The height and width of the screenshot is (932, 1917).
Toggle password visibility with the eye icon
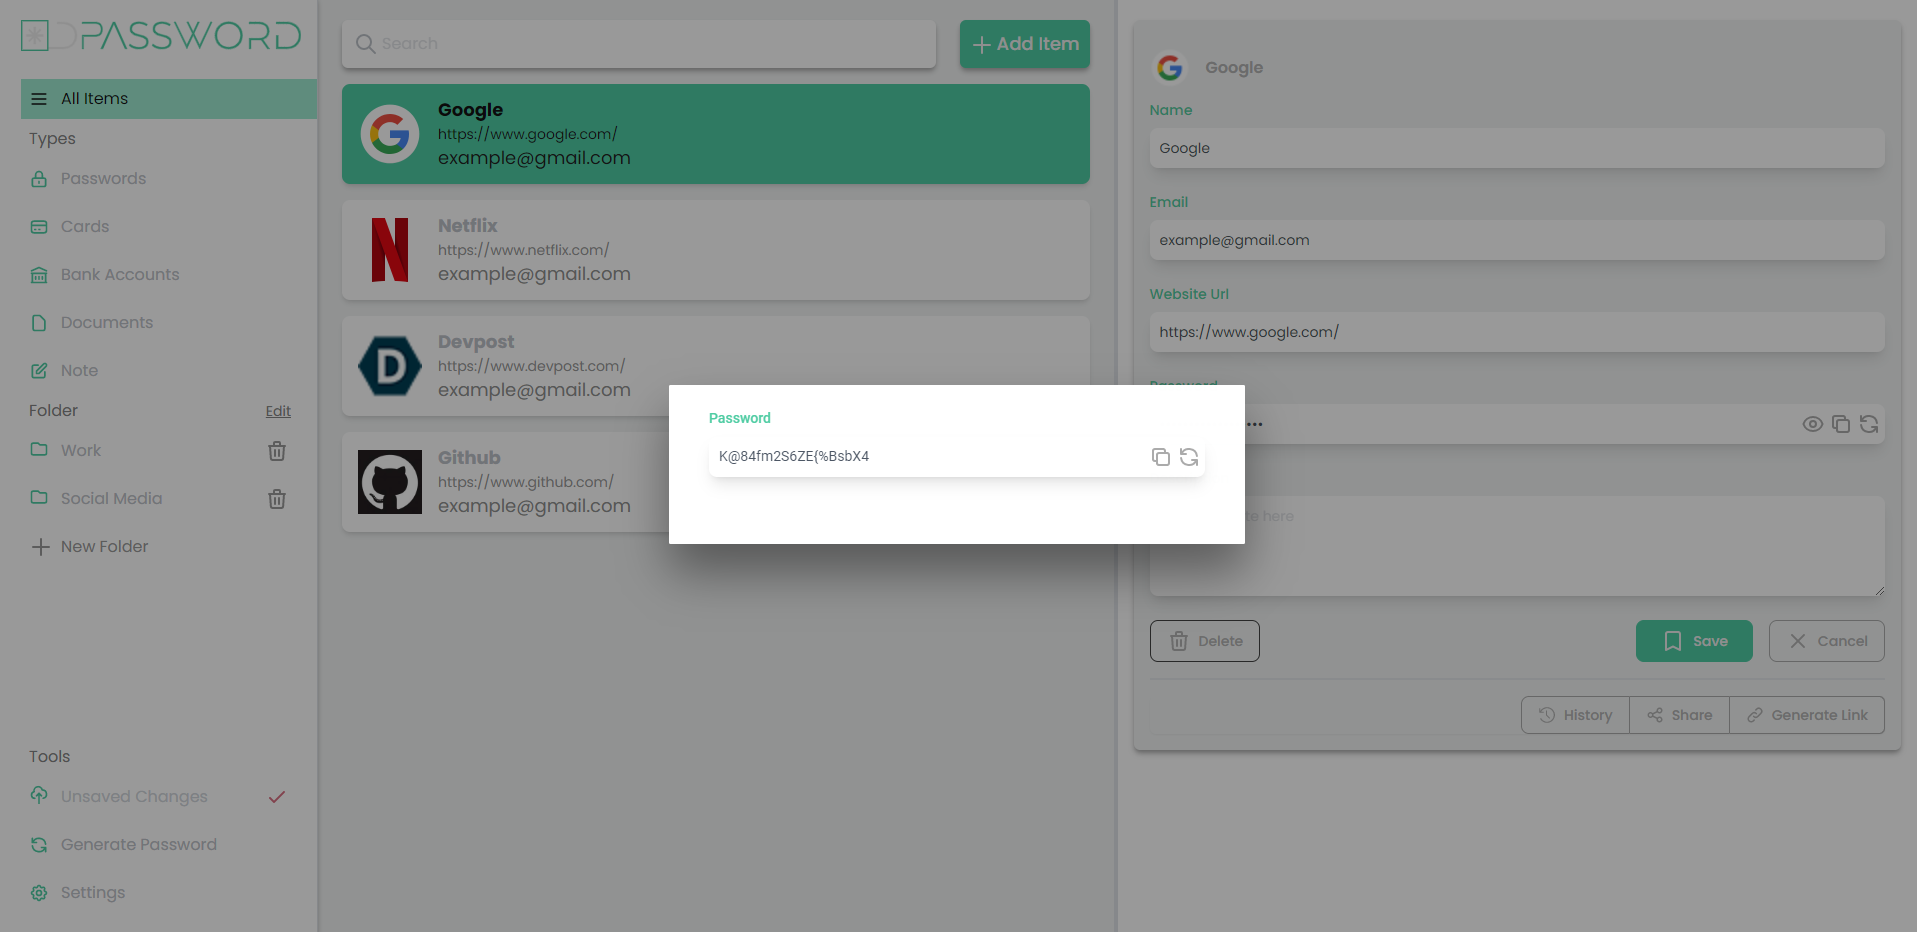[x=1812, y=424]
